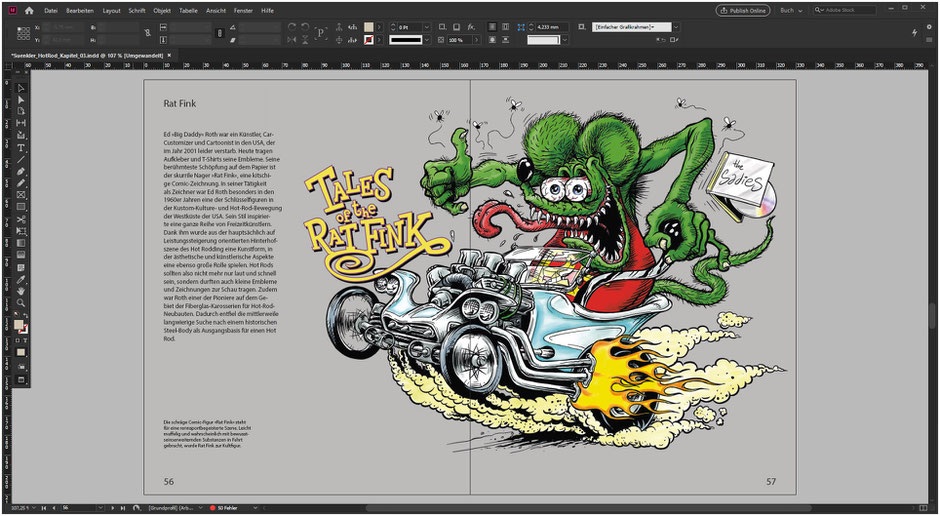Click the rotate 90° clockwise icon
The height and width of the screenshot is (516, 940).
point(292,28)
